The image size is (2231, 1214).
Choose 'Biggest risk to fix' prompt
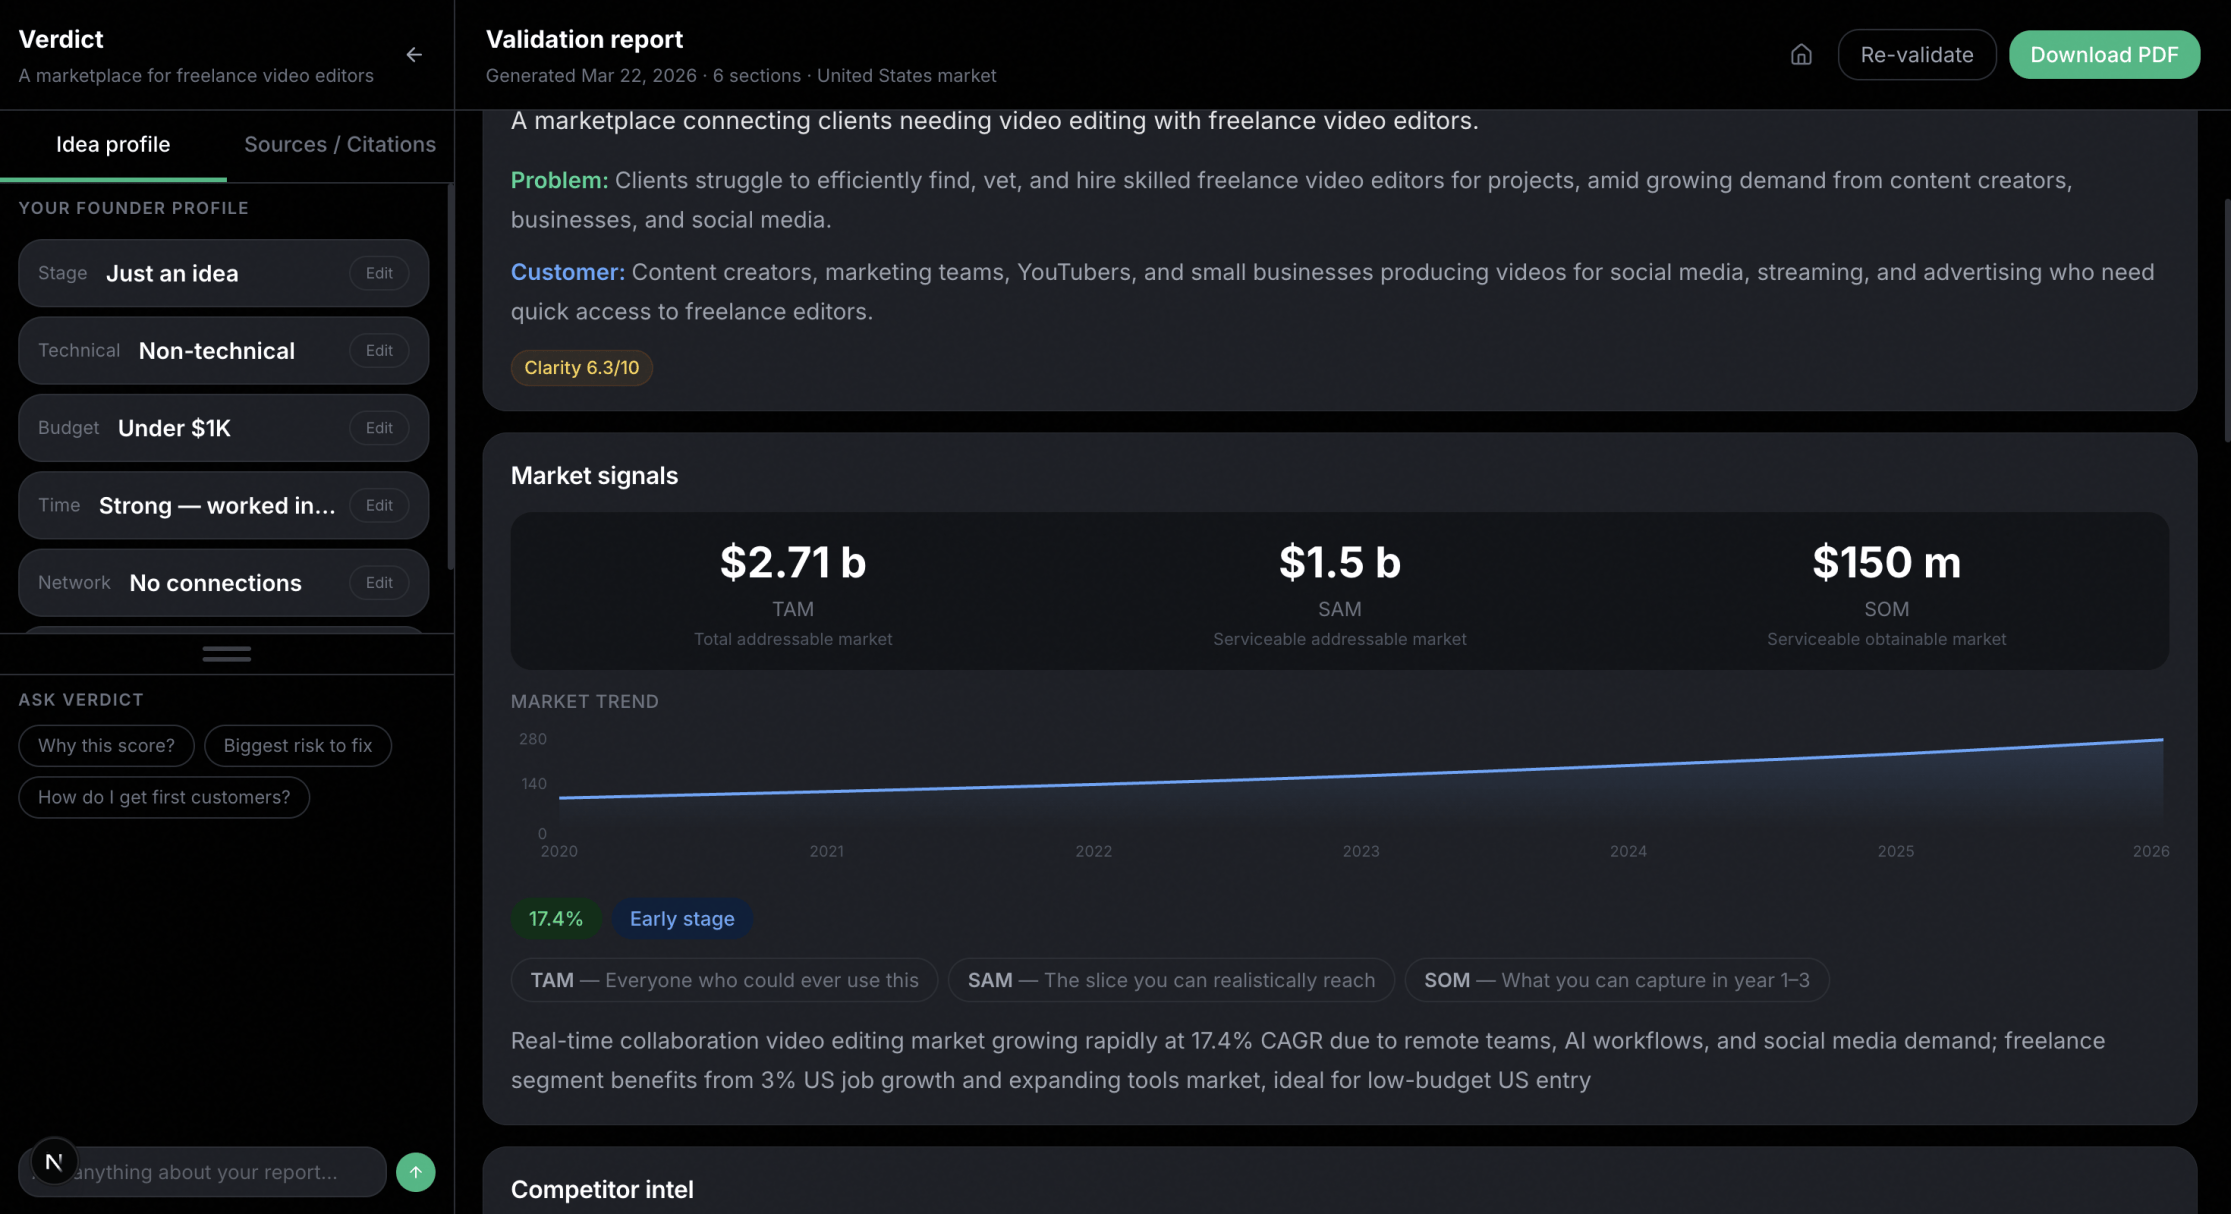tap(298, 746)
